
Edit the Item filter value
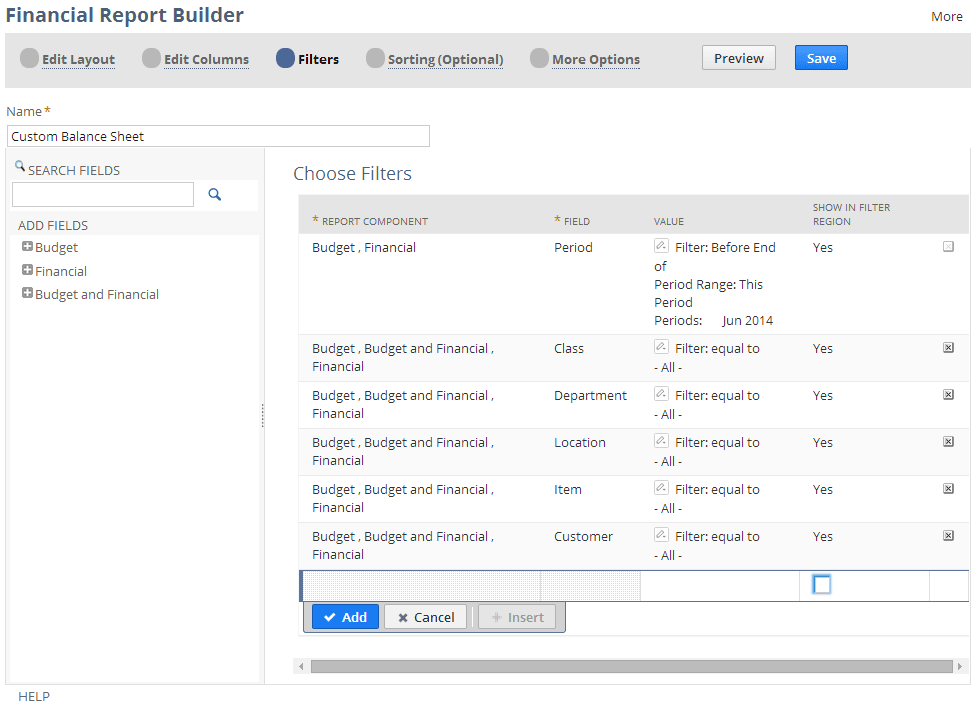click(661, 488)
